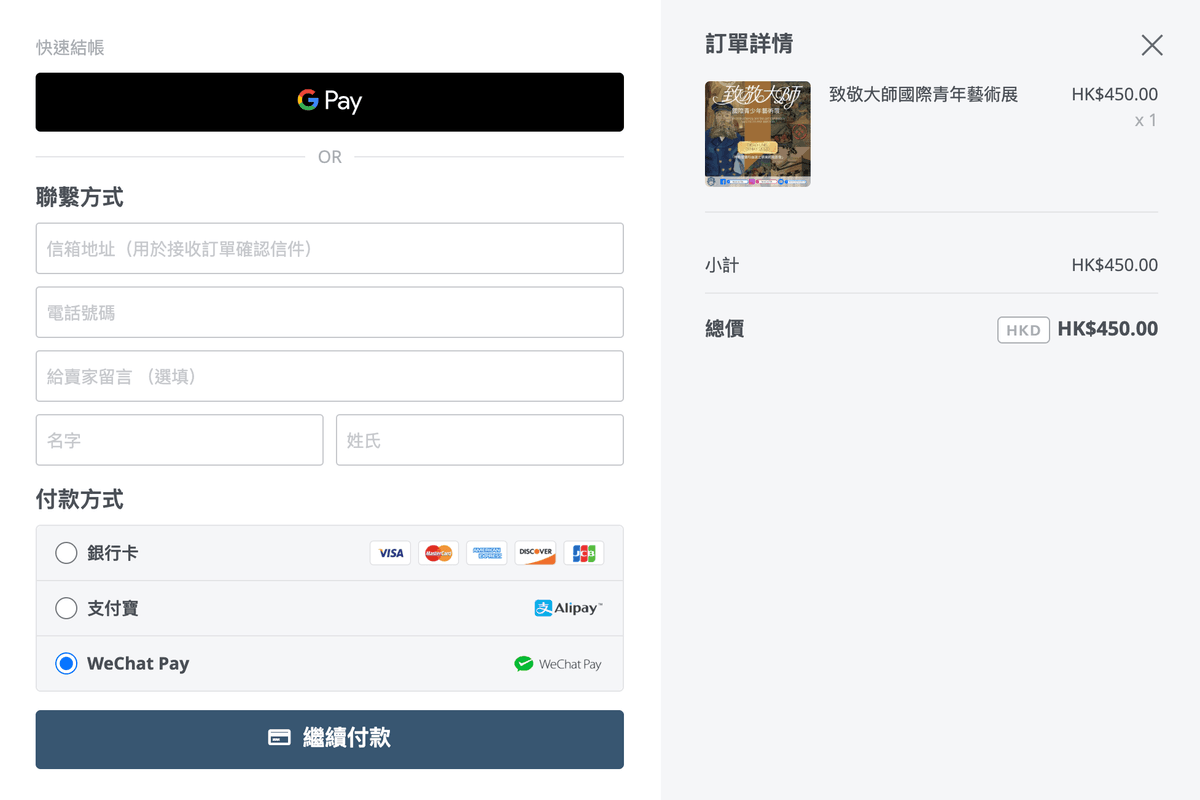Click the Discover card icon
This screenshot has height=800, width=1200.
click(535, 553)
